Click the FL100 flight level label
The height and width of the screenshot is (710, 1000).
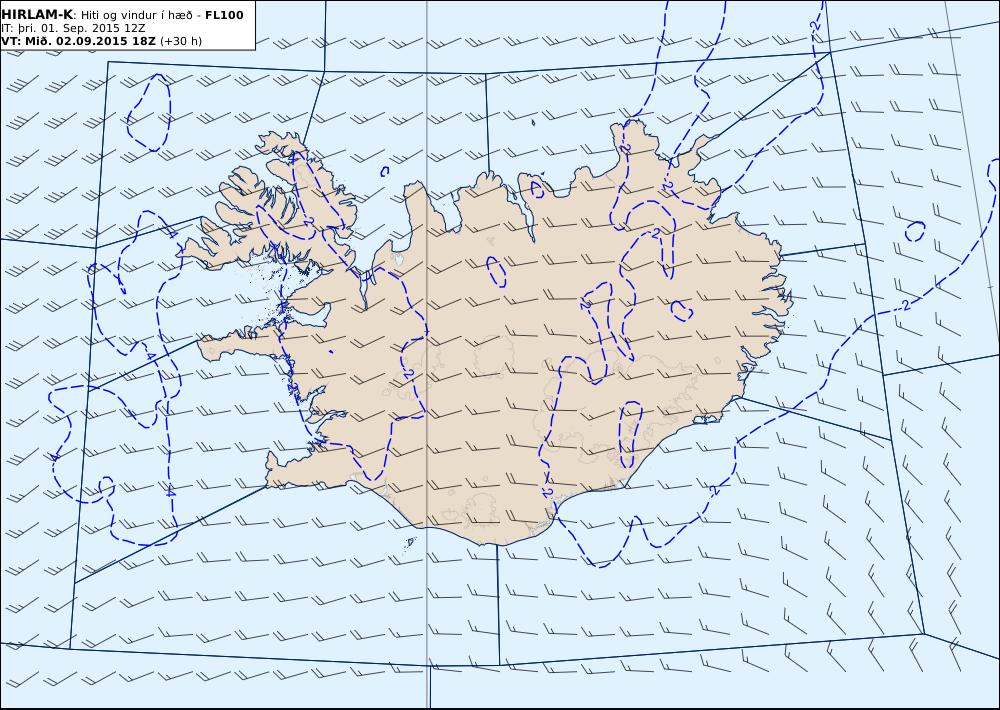[x=224, y=15]
